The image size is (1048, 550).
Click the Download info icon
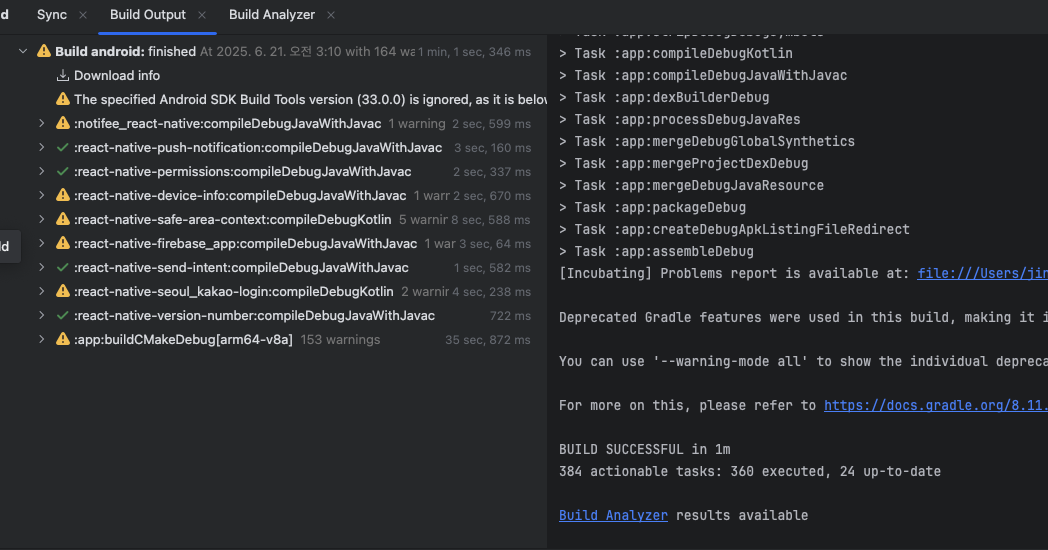[63, 75]
